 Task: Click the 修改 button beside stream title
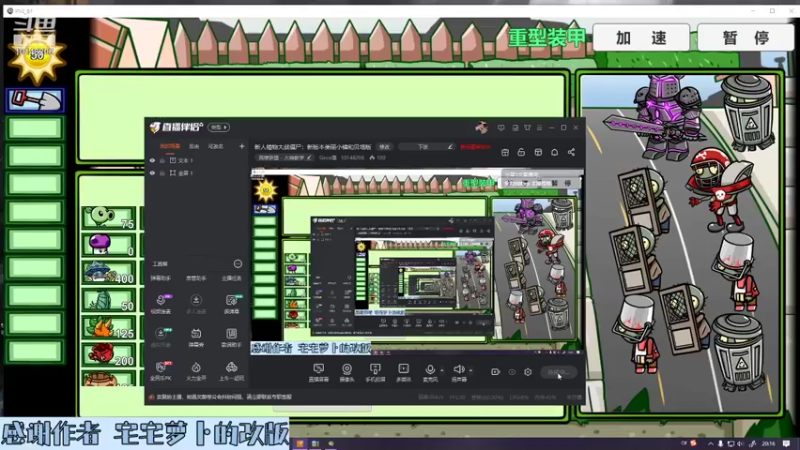[x=384, y=147]
